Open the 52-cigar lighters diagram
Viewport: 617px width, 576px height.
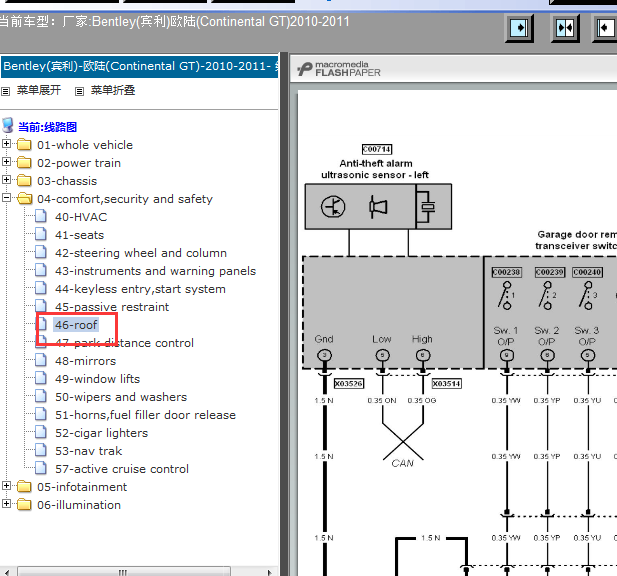pos(102,433)
